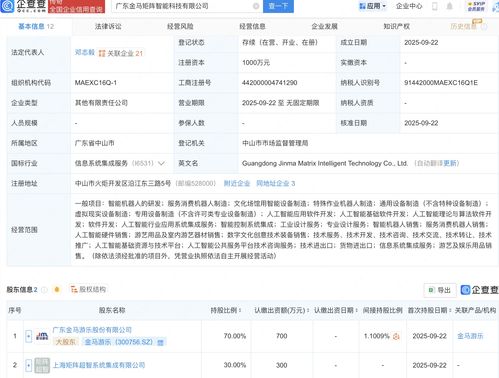
Task: Switch to the 经营信息 tab
Action: coord(252,26)
